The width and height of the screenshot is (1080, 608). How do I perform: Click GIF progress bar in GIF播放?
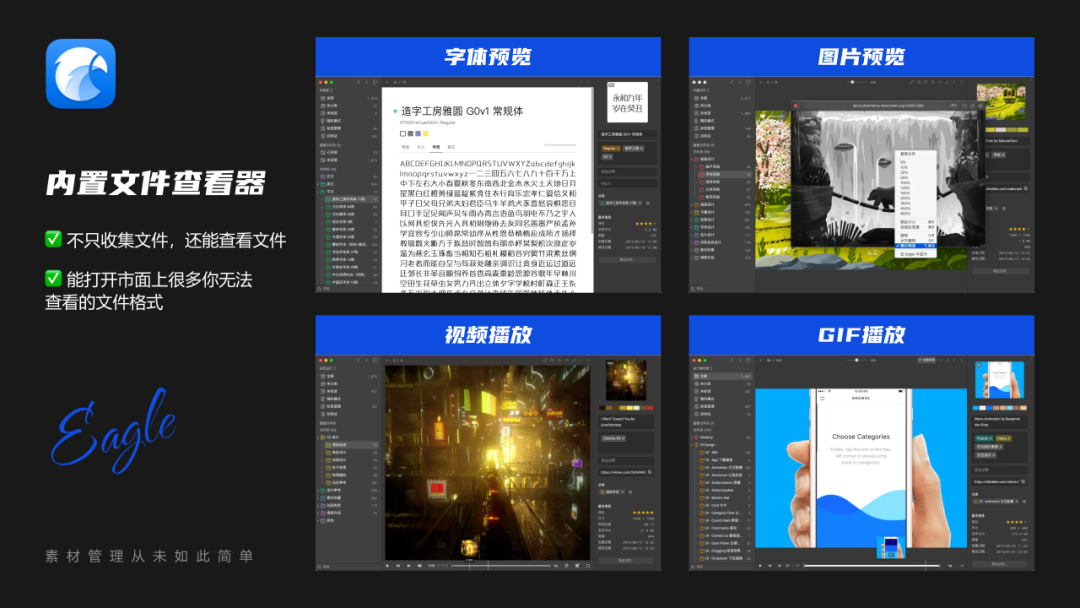871,565
